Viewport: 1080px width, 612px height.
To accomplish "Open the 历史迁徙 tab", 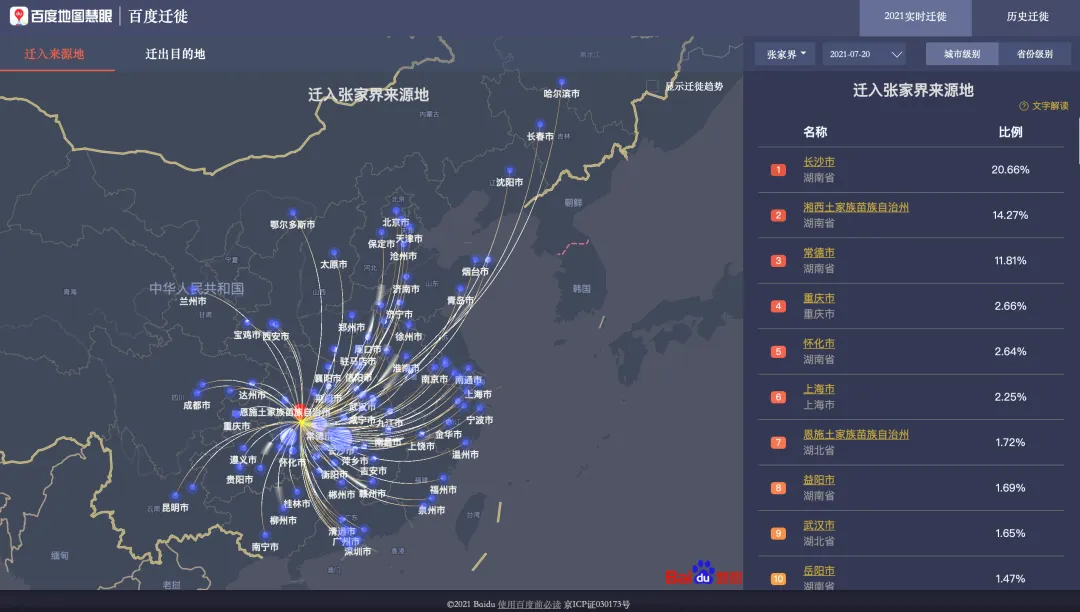I will [x=1027, y=17].
